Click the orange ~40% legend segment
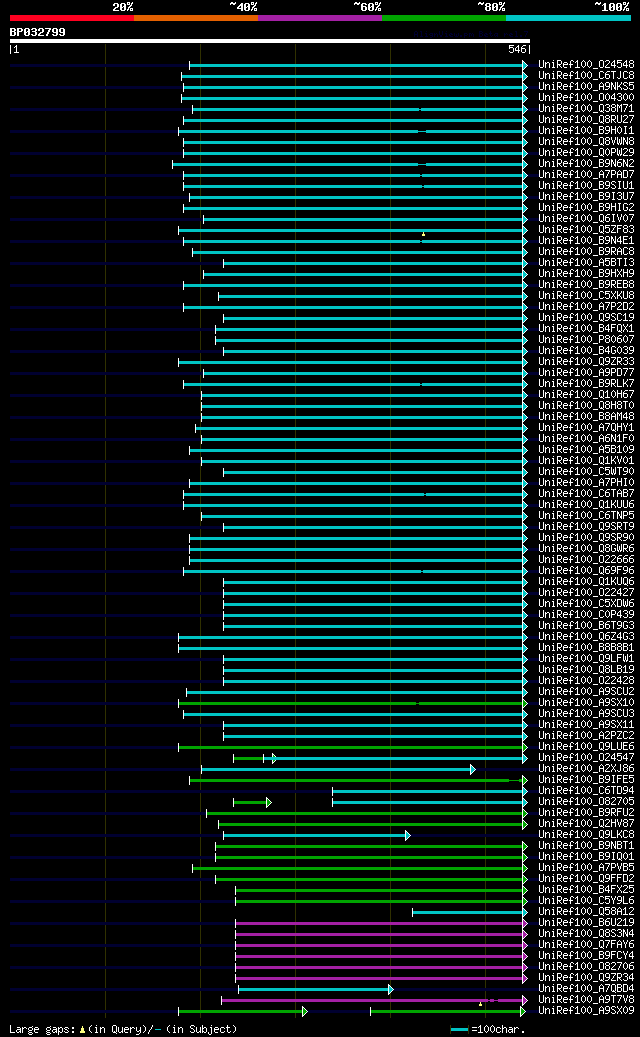Viewport: 640px width, 1037px height. point(196,18)
